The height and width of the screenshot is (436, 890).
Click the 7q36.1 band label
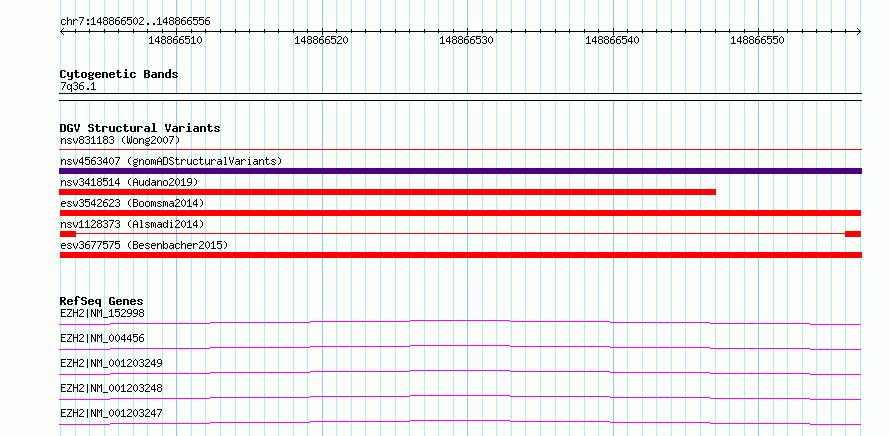click(x=78, y=87)
